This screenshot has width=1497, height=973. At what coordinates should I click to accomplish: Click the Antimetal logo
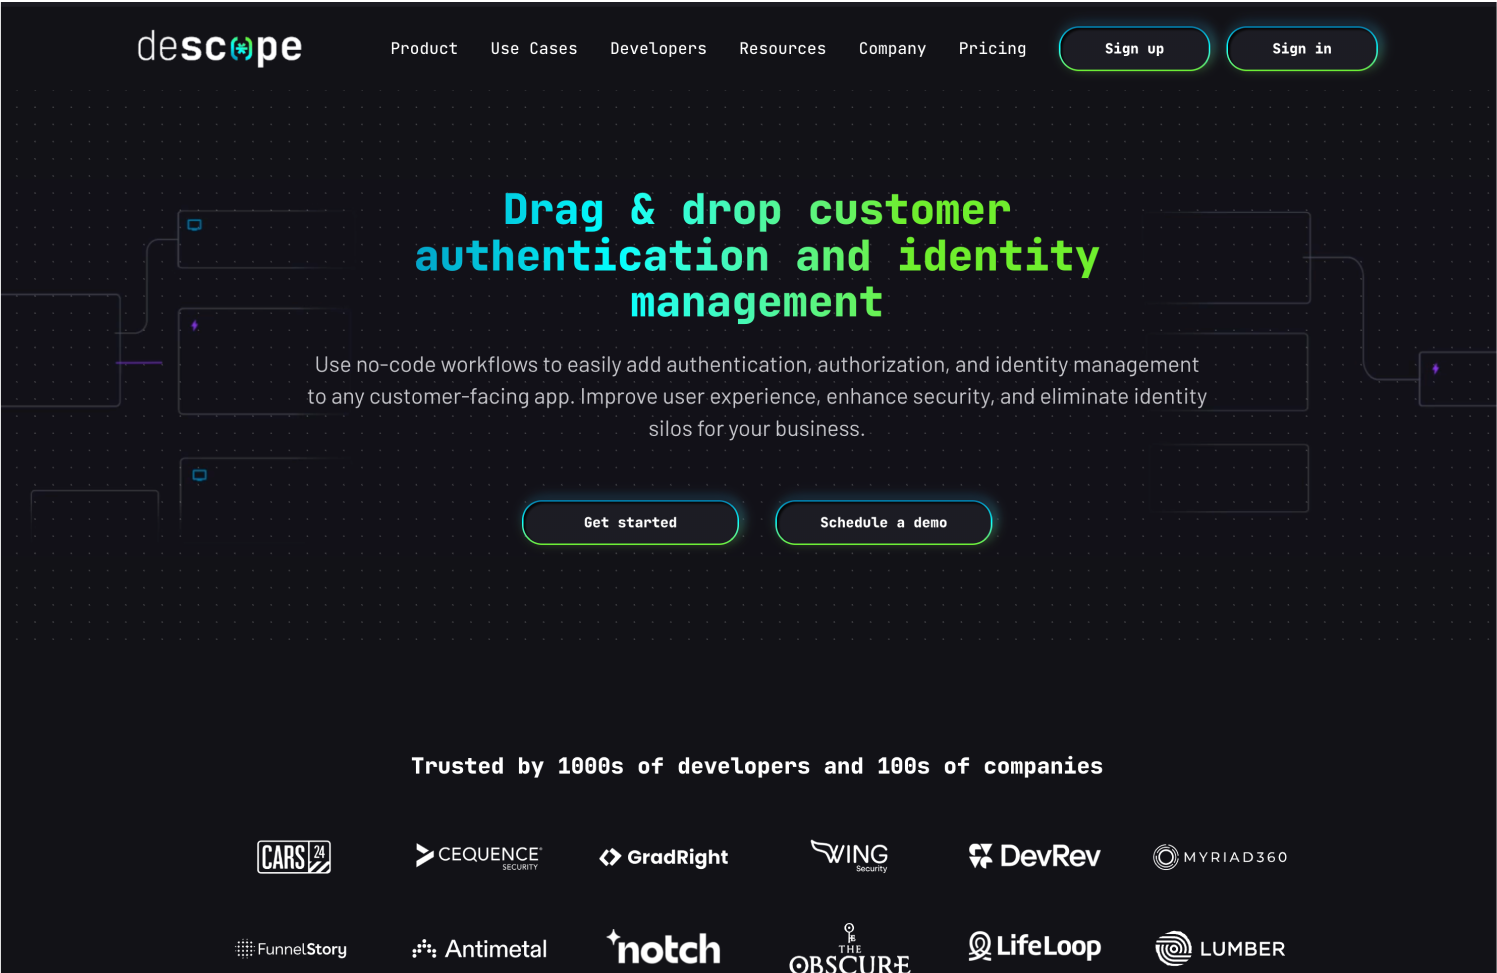[x=479, y=949]
